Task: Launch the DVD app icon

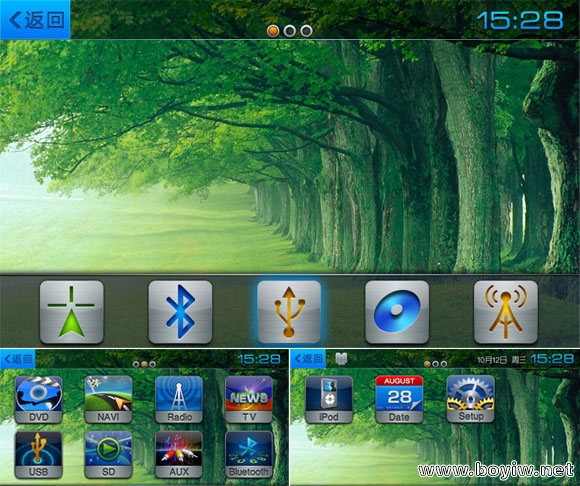Action: (x=38, y=399)
